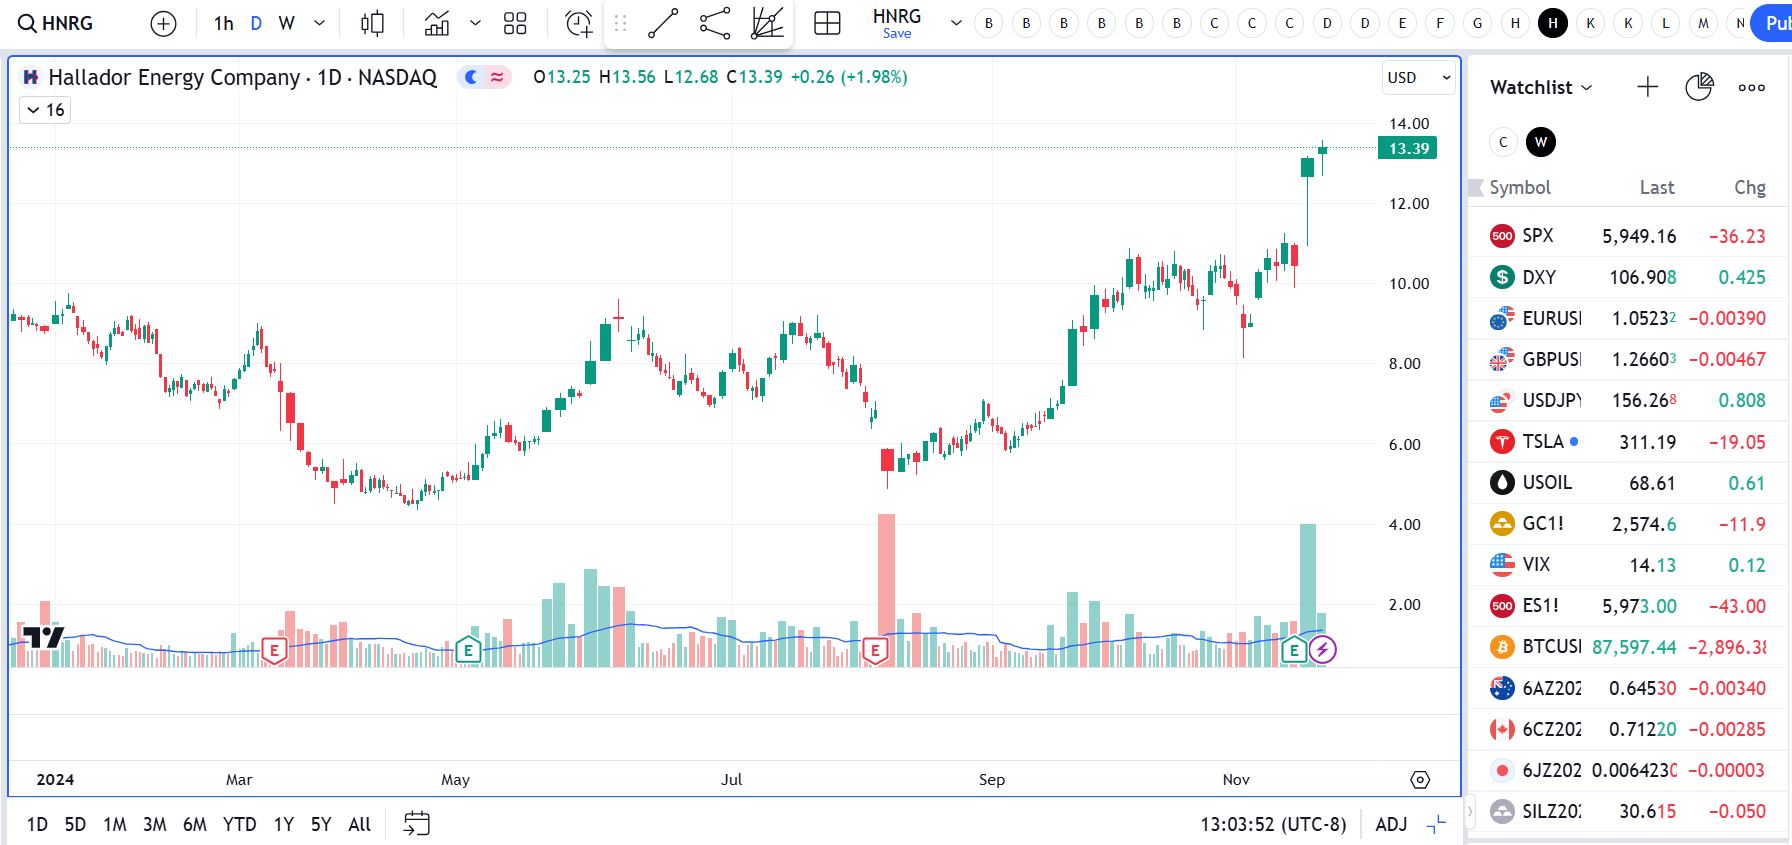Toggle ADJ adjusted data setting
This screenshot has width=1792, height=845.
[x=1391, y=824]
